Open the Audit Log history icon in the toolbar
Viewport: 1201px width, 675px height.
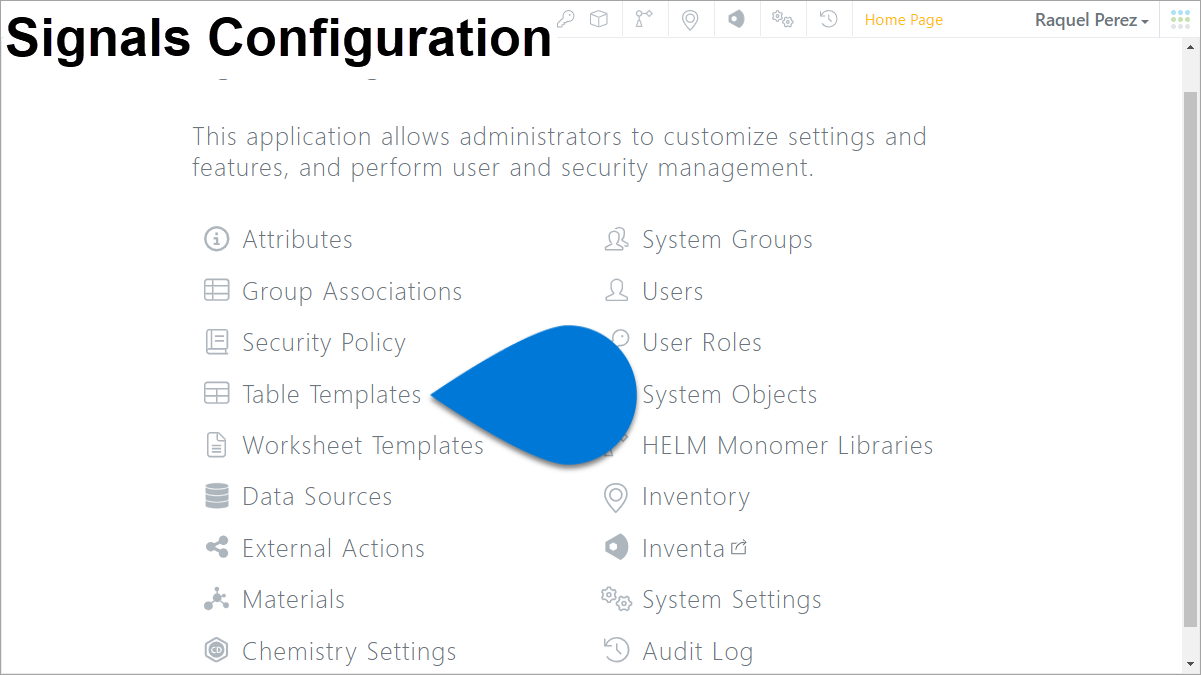coord(828,19)
